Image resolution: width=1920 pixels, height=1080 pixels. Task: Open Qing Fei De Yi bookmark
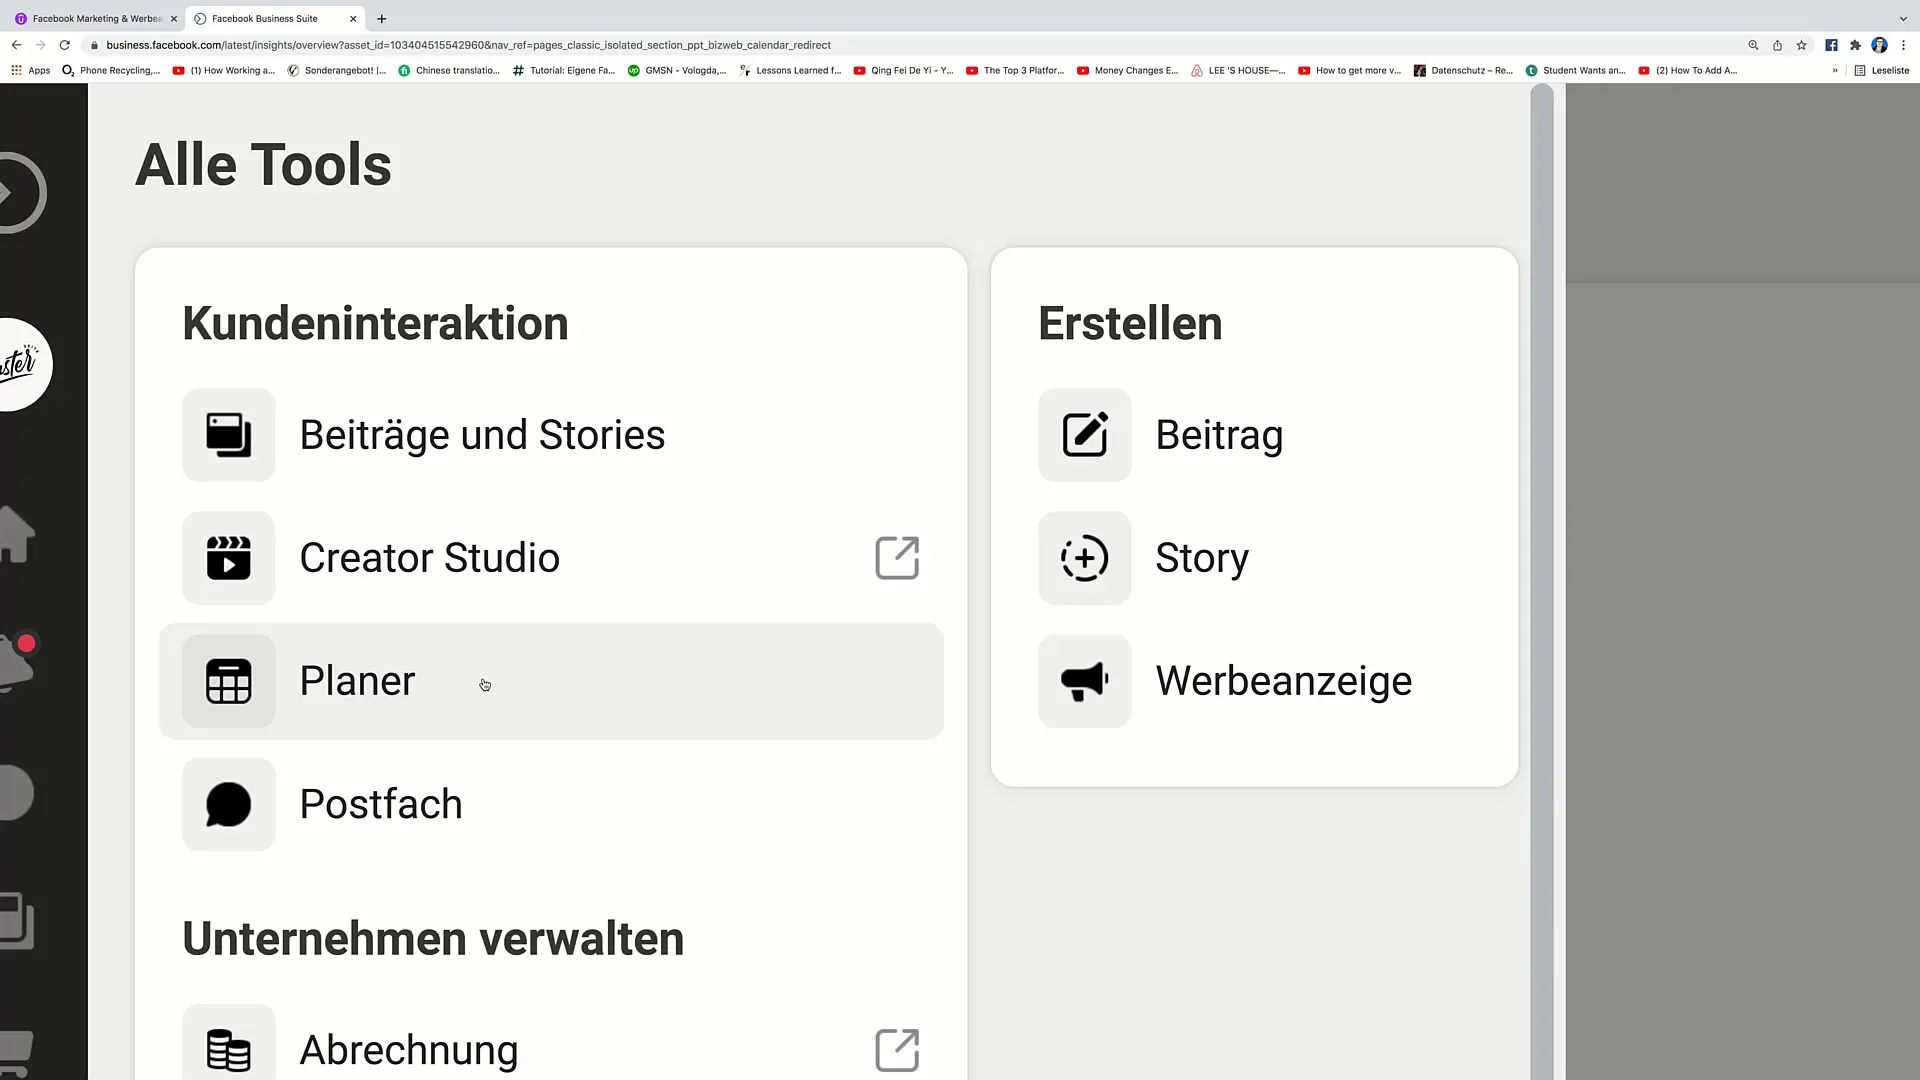click(x=903, y=70)
